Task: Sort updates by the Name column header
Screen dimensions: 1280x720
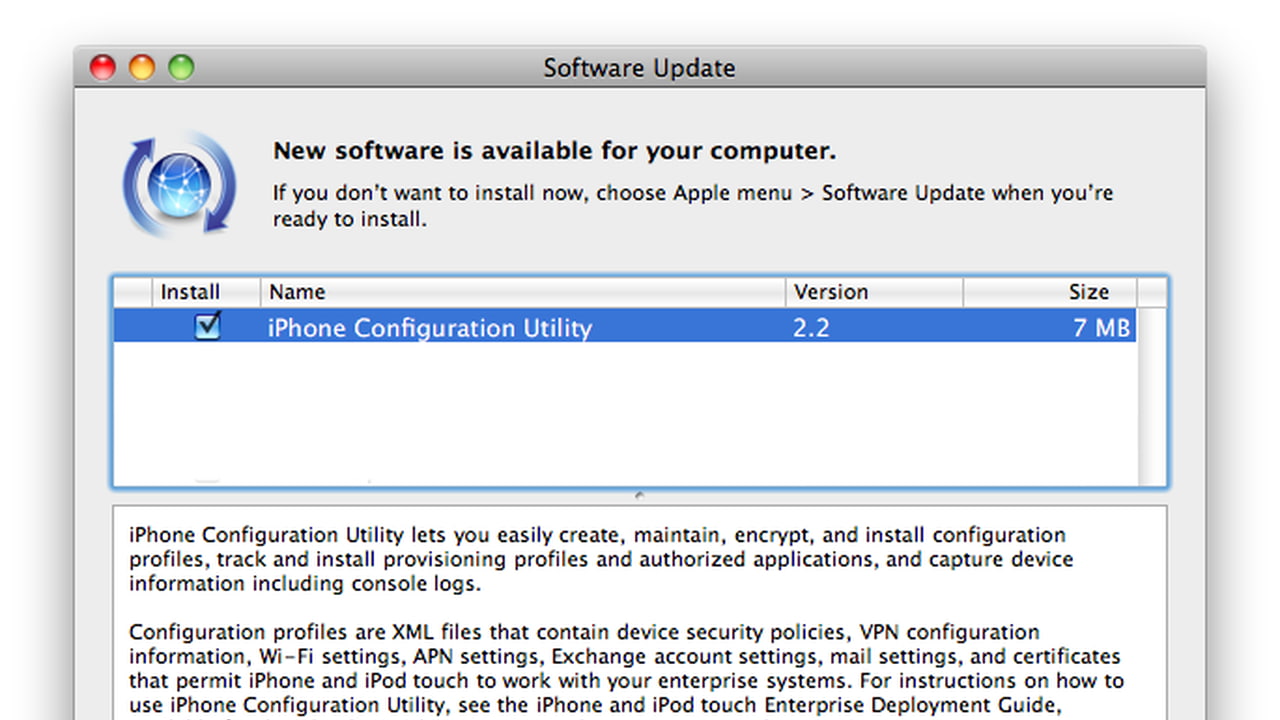Action: [x=523, y=292]
